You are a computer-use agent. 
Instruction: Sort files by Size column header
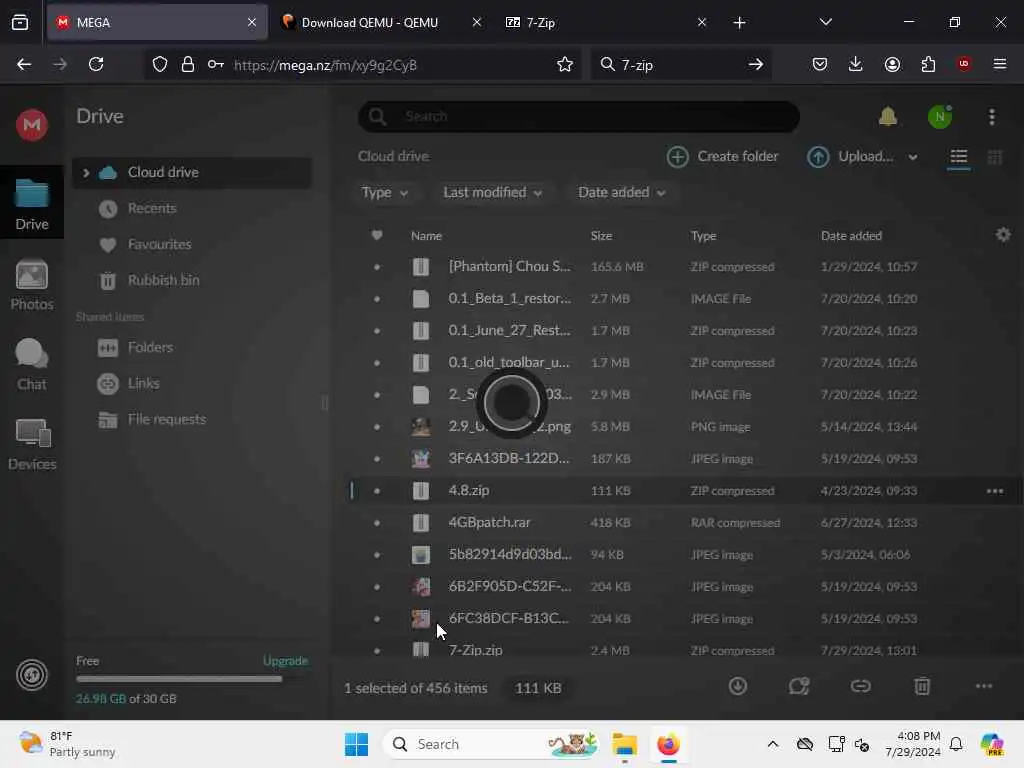point(601,236)
